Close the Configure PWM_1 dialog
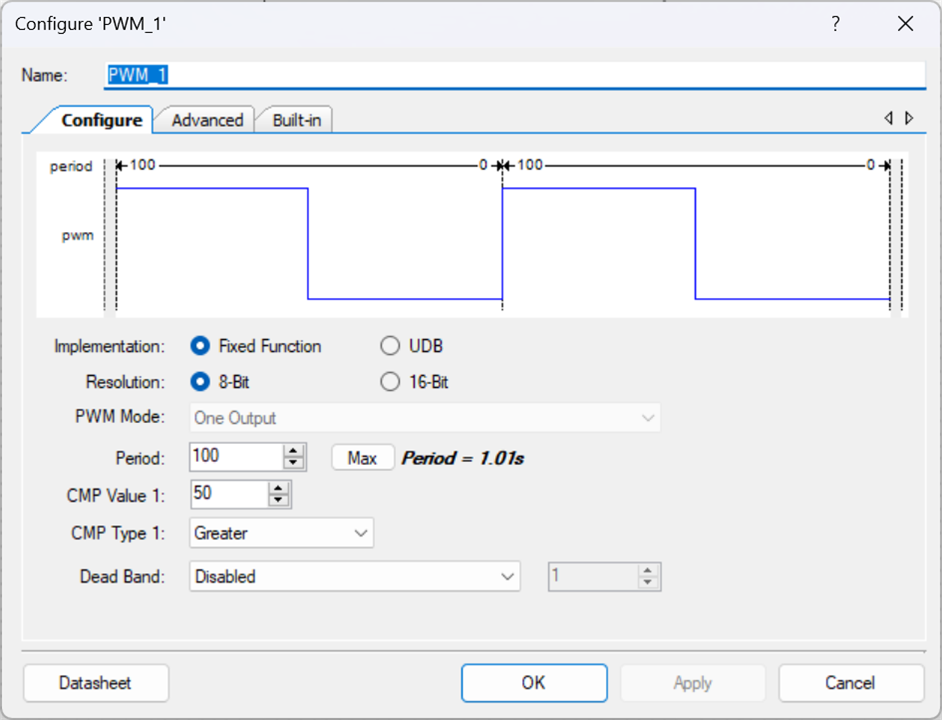 (905, 25)
